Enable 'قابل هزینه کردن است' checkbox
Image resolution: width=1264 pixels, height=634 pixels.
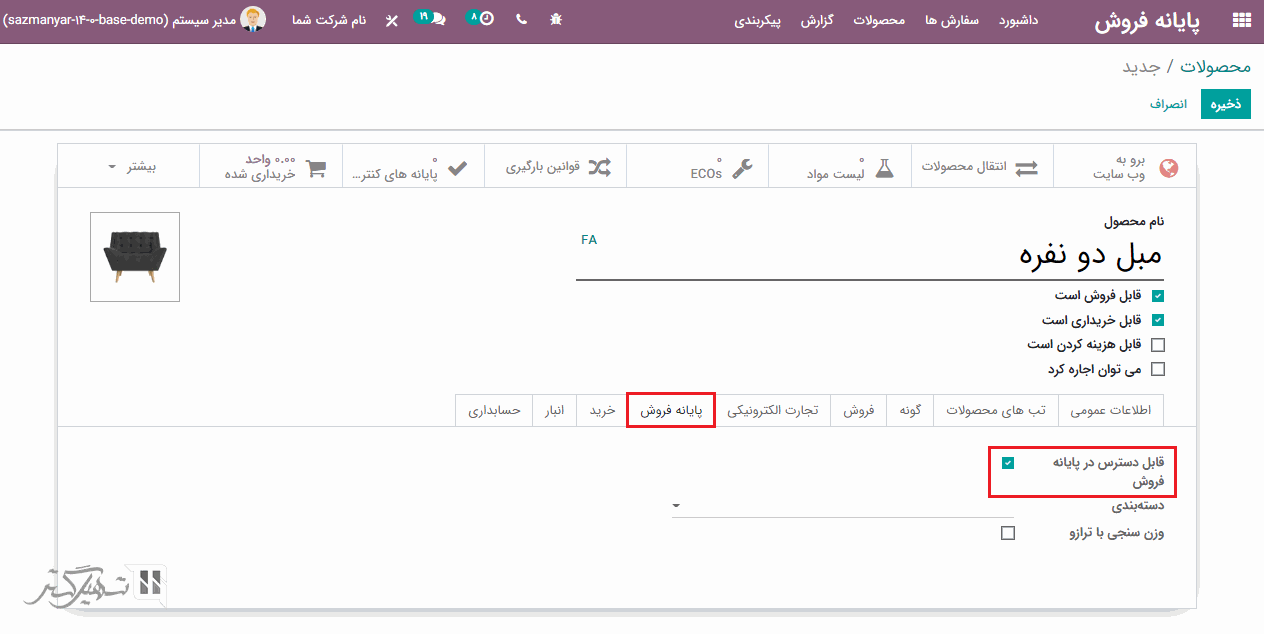[1158, 345]
